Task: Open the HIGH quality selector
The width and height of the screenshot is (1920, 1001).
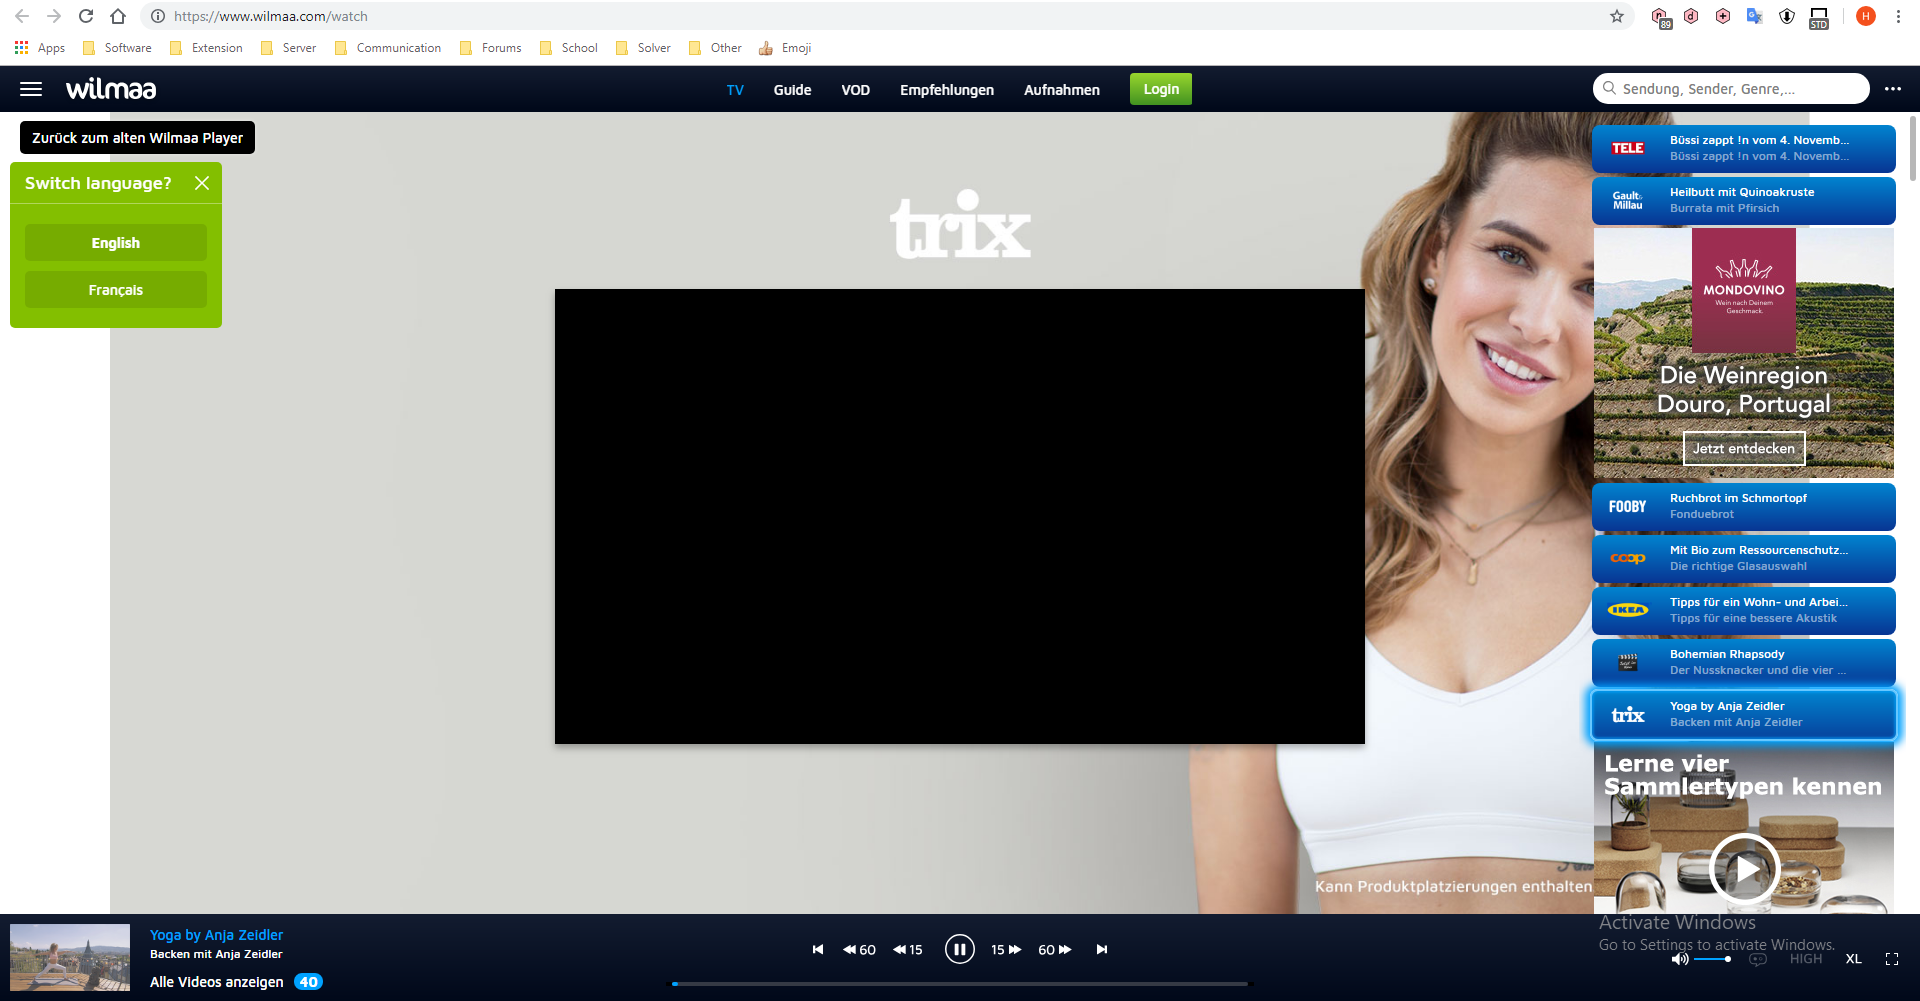Action: pyautogui.click(x=1806, y=959)
